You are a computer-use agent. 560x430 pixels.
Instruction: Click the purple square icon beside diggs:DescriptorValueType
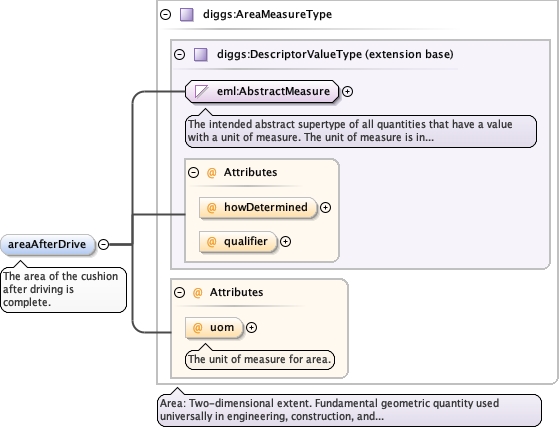coord(200,55)
